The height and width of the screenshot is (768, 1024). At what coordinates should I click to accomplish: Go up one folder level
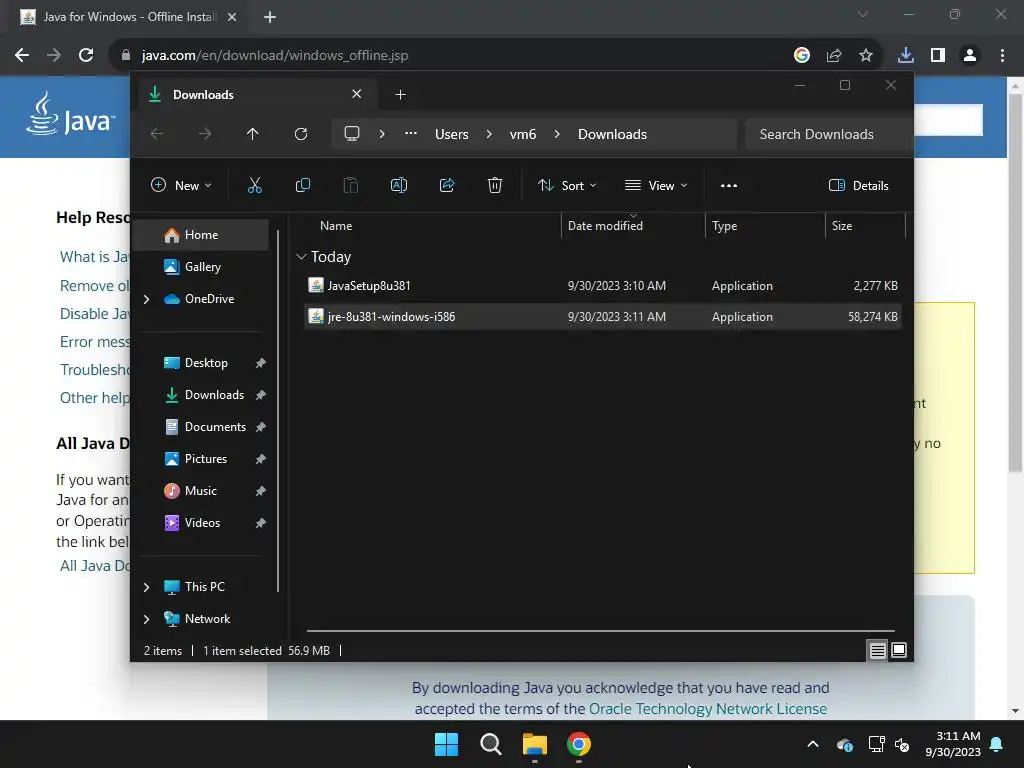(x=253, y=134)
